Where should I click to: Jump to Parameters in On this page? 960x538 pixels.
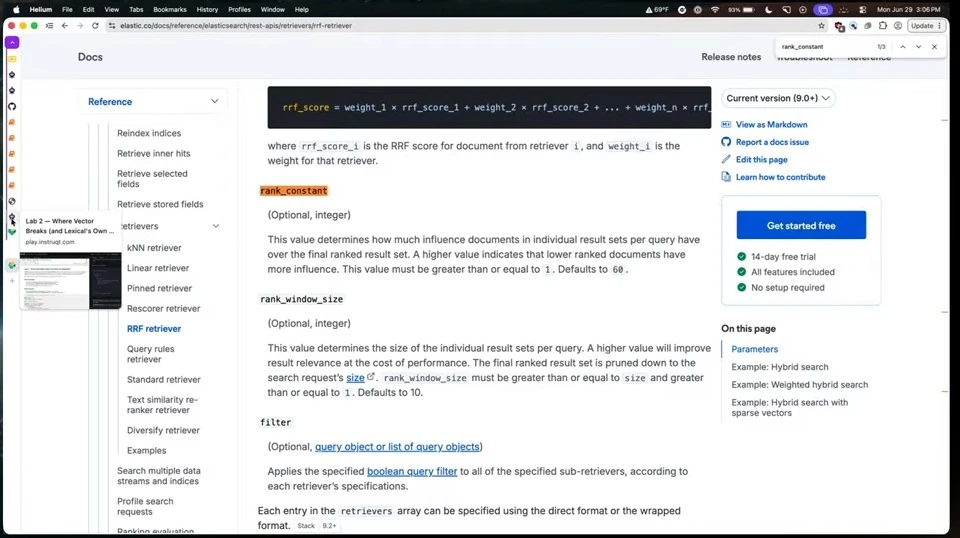pos(754,349)
